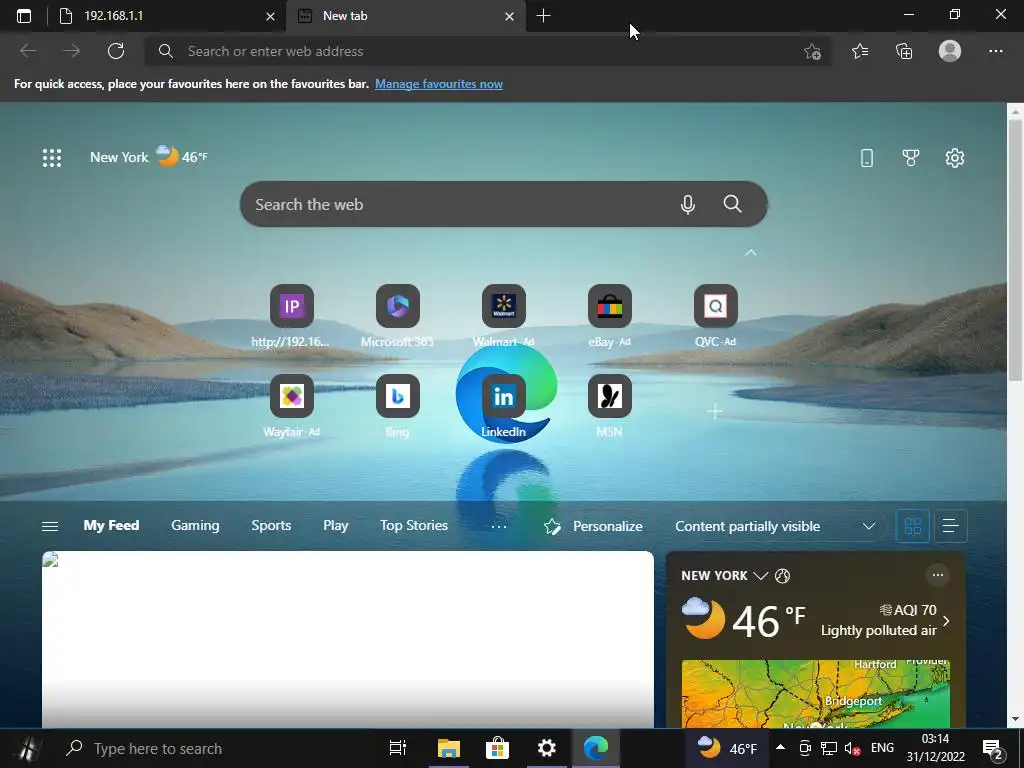The image size is (1024, 768).
Task: Click the weather radar map thumbnail
Action: 815,694
